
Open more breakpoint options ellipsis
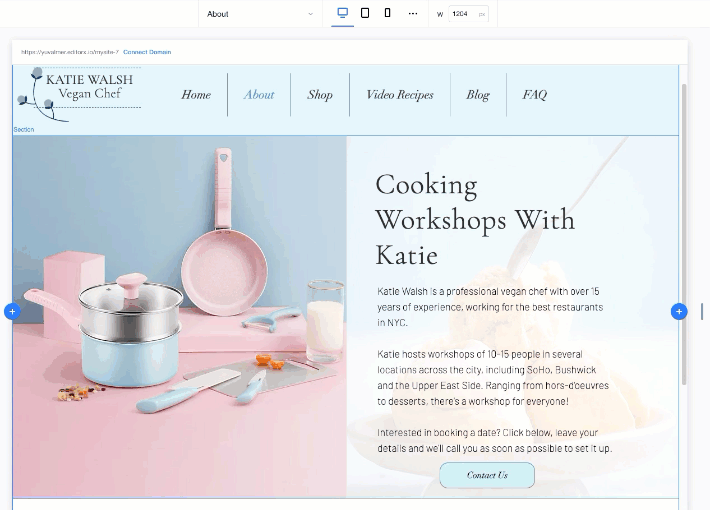click(x=413, y=13)
